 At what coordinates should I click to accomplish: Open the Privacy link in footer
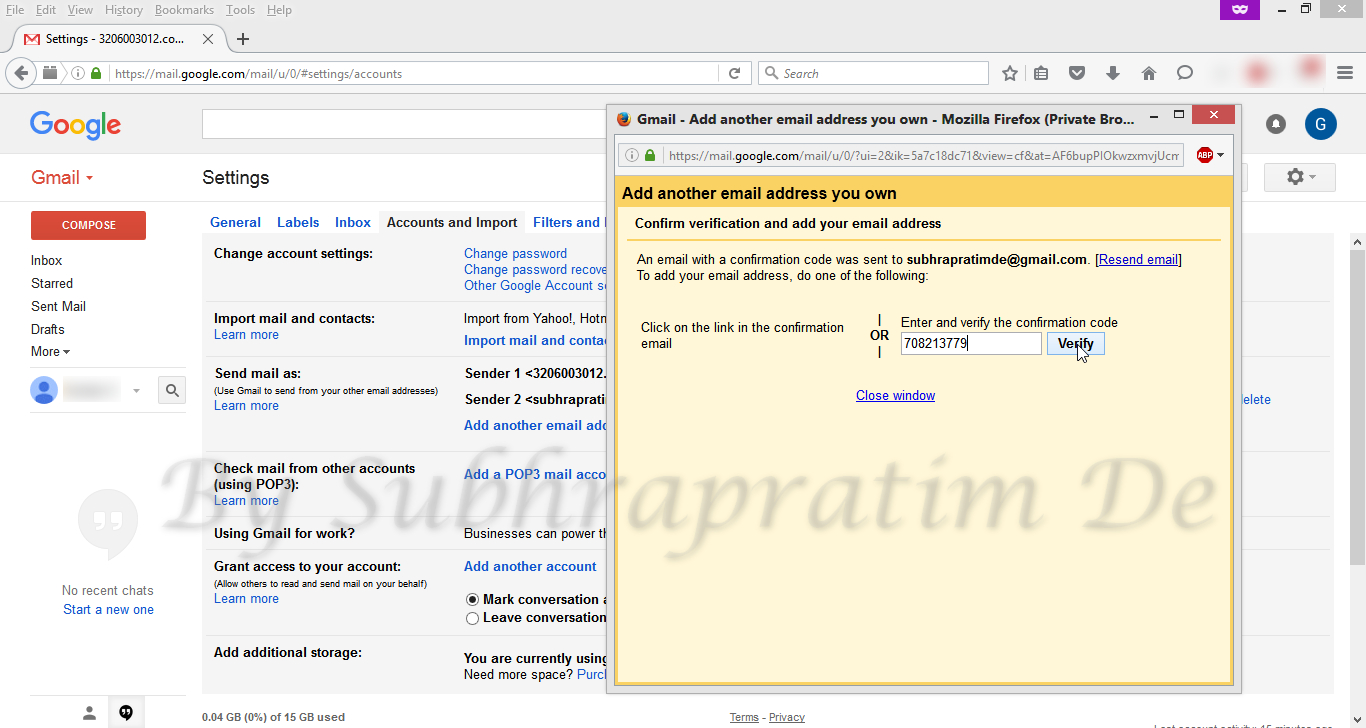tap(787, 717)
